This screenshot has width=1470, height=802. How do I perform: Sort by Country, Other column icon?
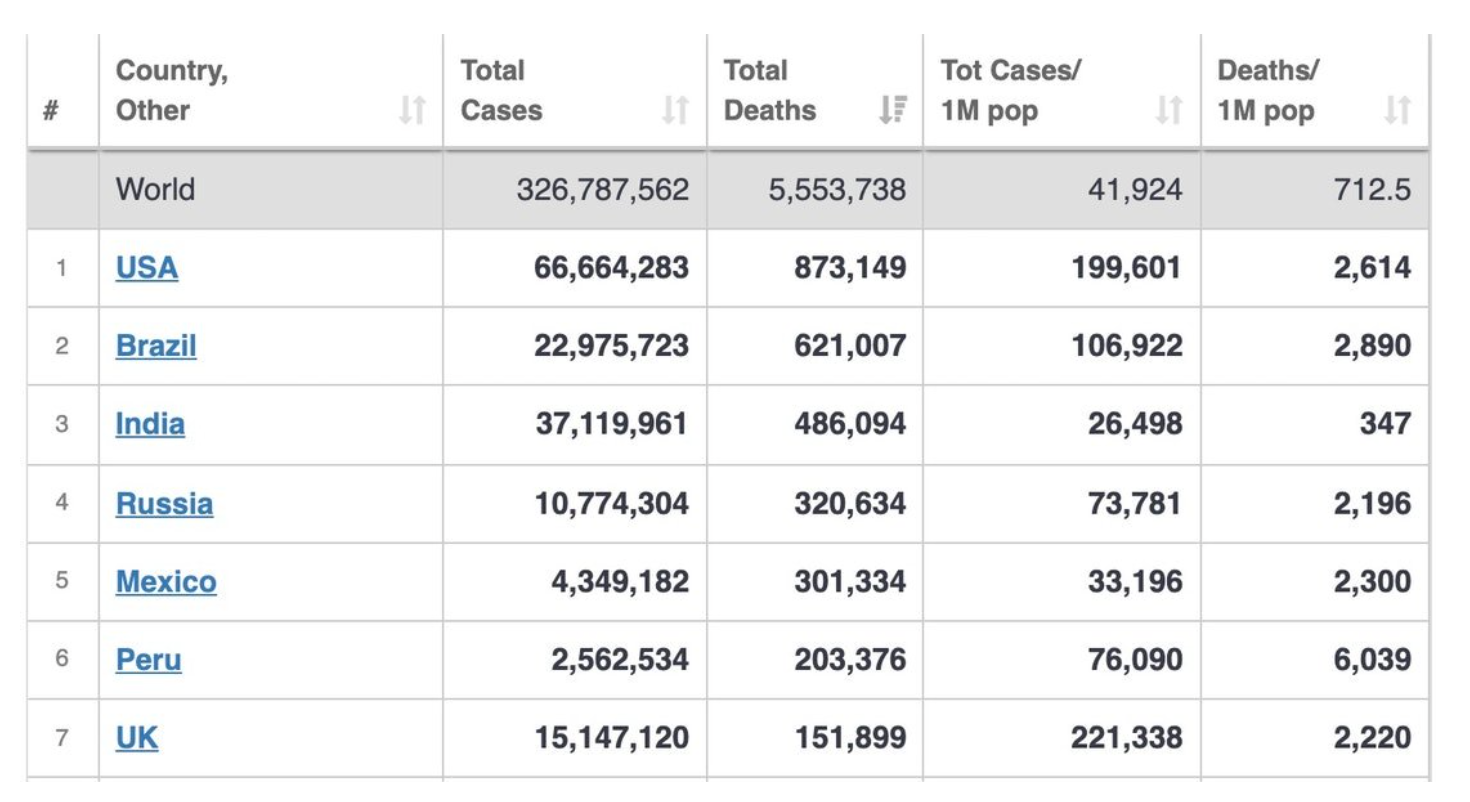tap(412, 109)
